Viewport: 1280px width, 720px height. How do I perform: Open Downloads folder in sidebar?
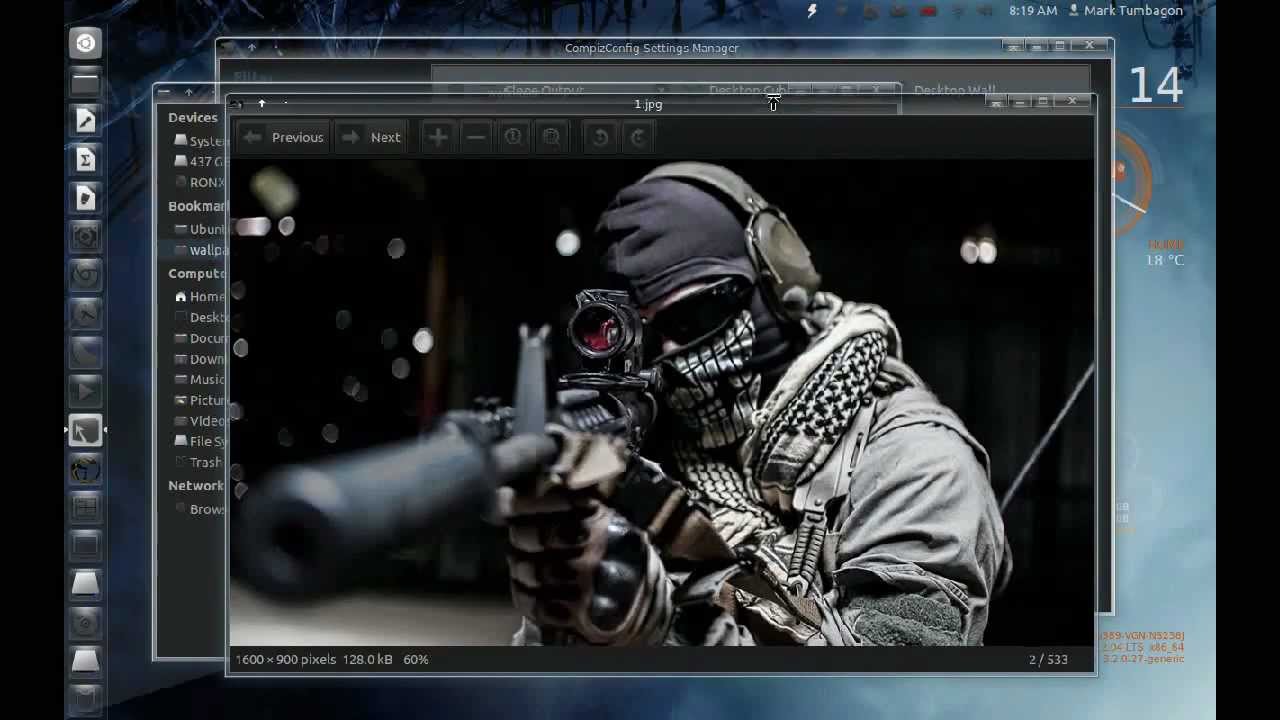point(200,359)
